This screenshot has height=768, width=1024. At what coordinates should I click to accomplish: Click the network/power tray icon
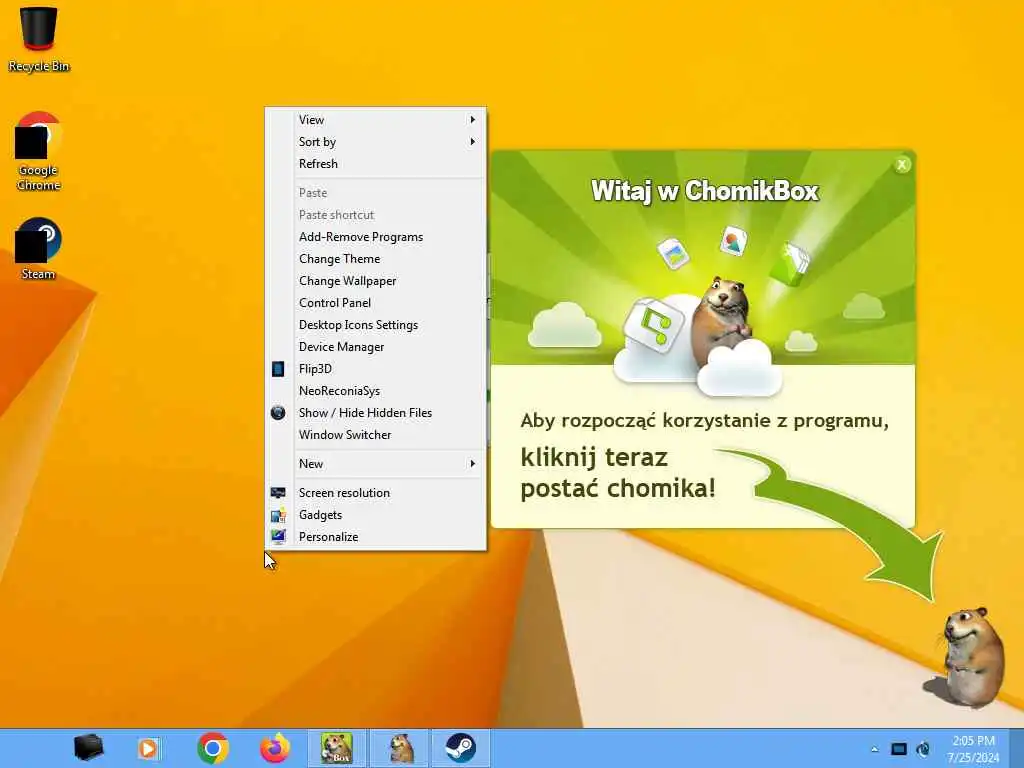(x=923, y=749)
